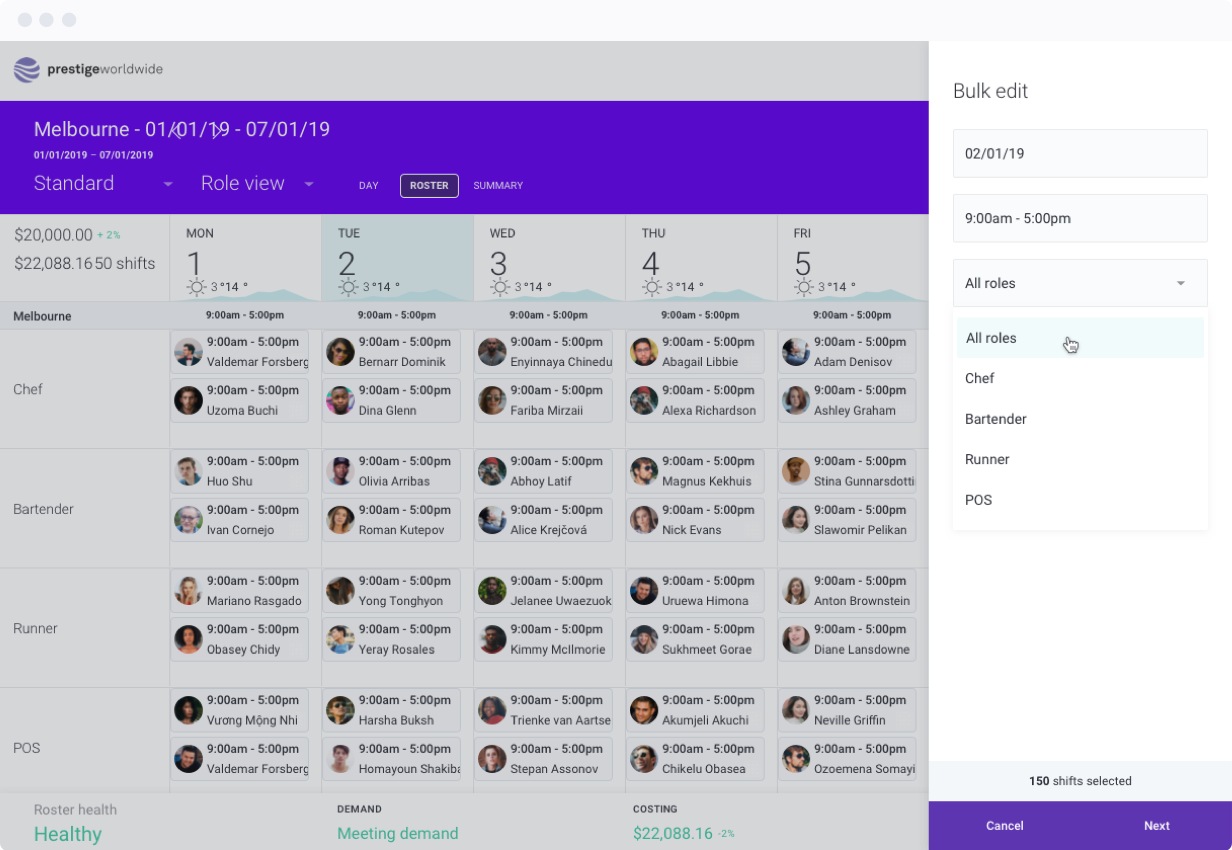The height and width of the screenshot is (850, 1232).
Task: Choose All roles option in list
Action: 1080,338
